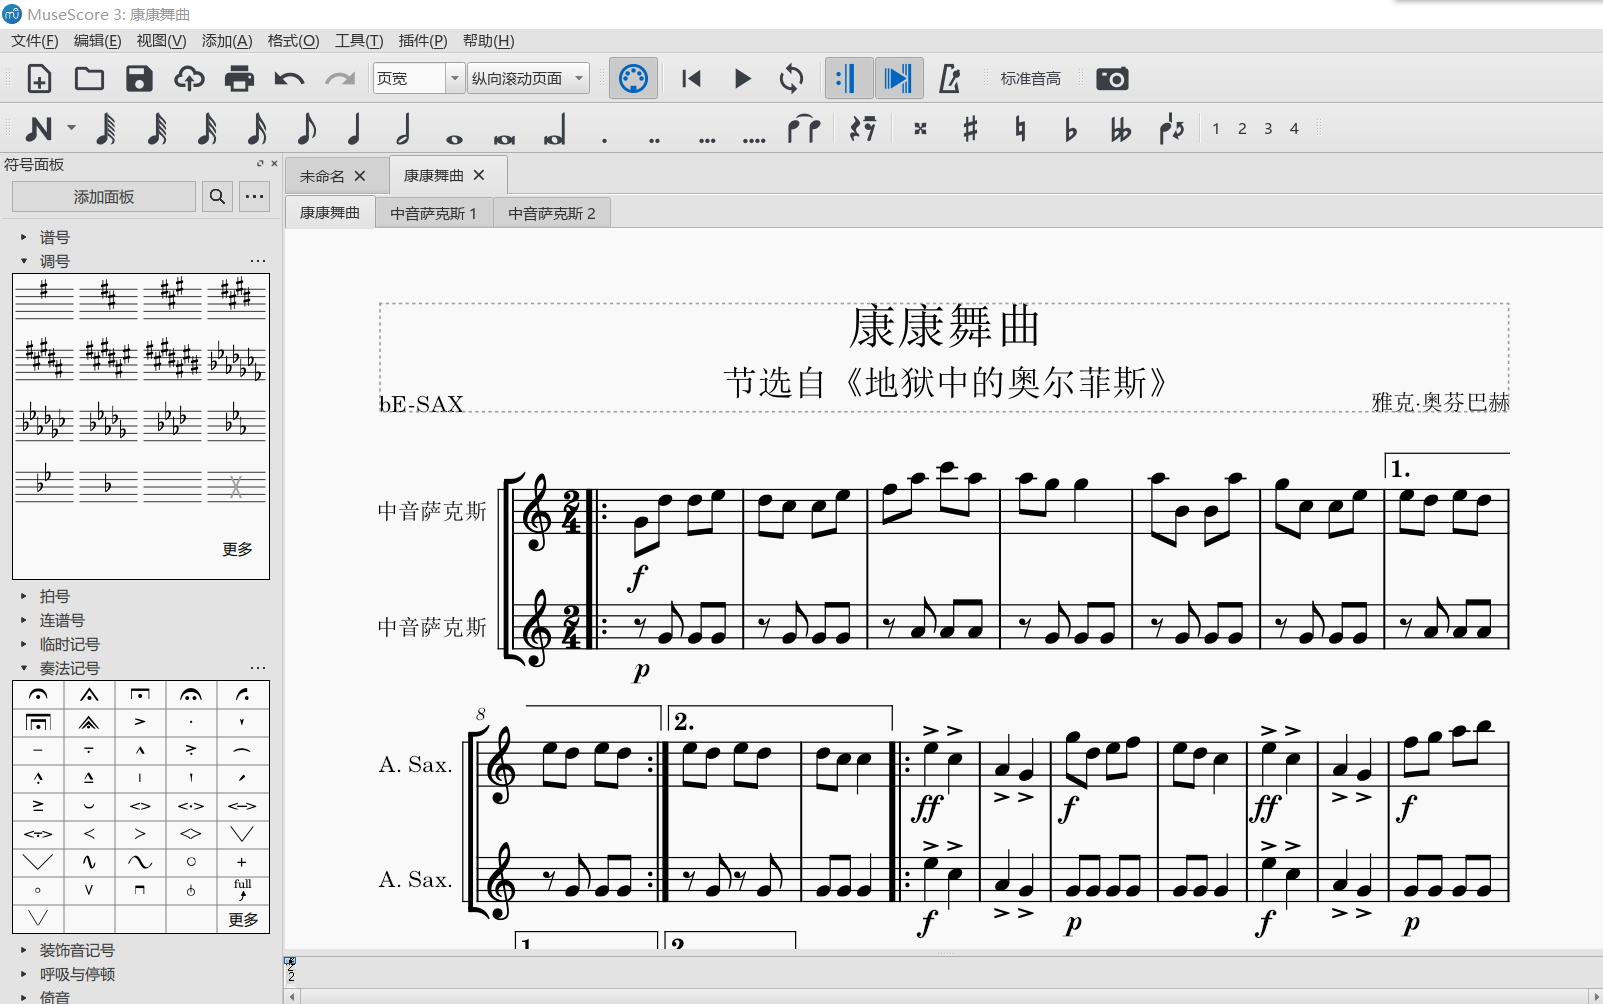This screenshot has height=1004, width=1603.
Task: Open note input mode dropdown arrow
Action: (71, 128)
